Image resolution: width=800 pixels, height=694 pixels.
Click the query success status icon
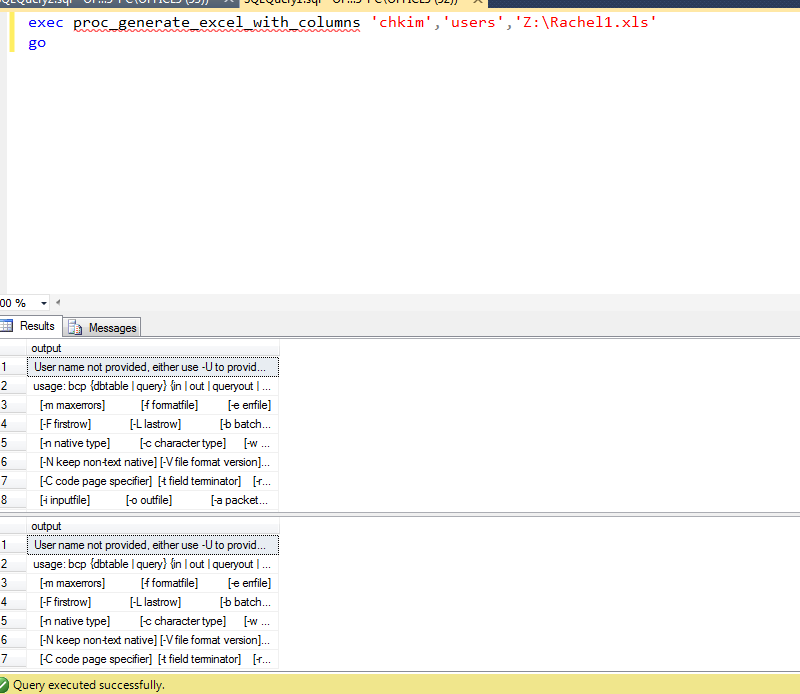pos(4,685)
